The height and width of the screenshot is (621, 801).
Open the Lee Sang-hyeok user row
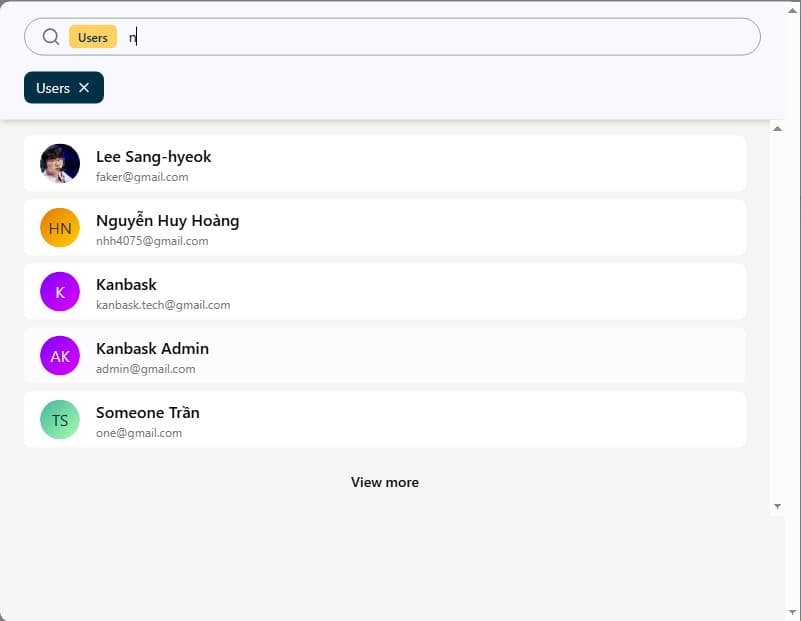(x=385, y=163)
